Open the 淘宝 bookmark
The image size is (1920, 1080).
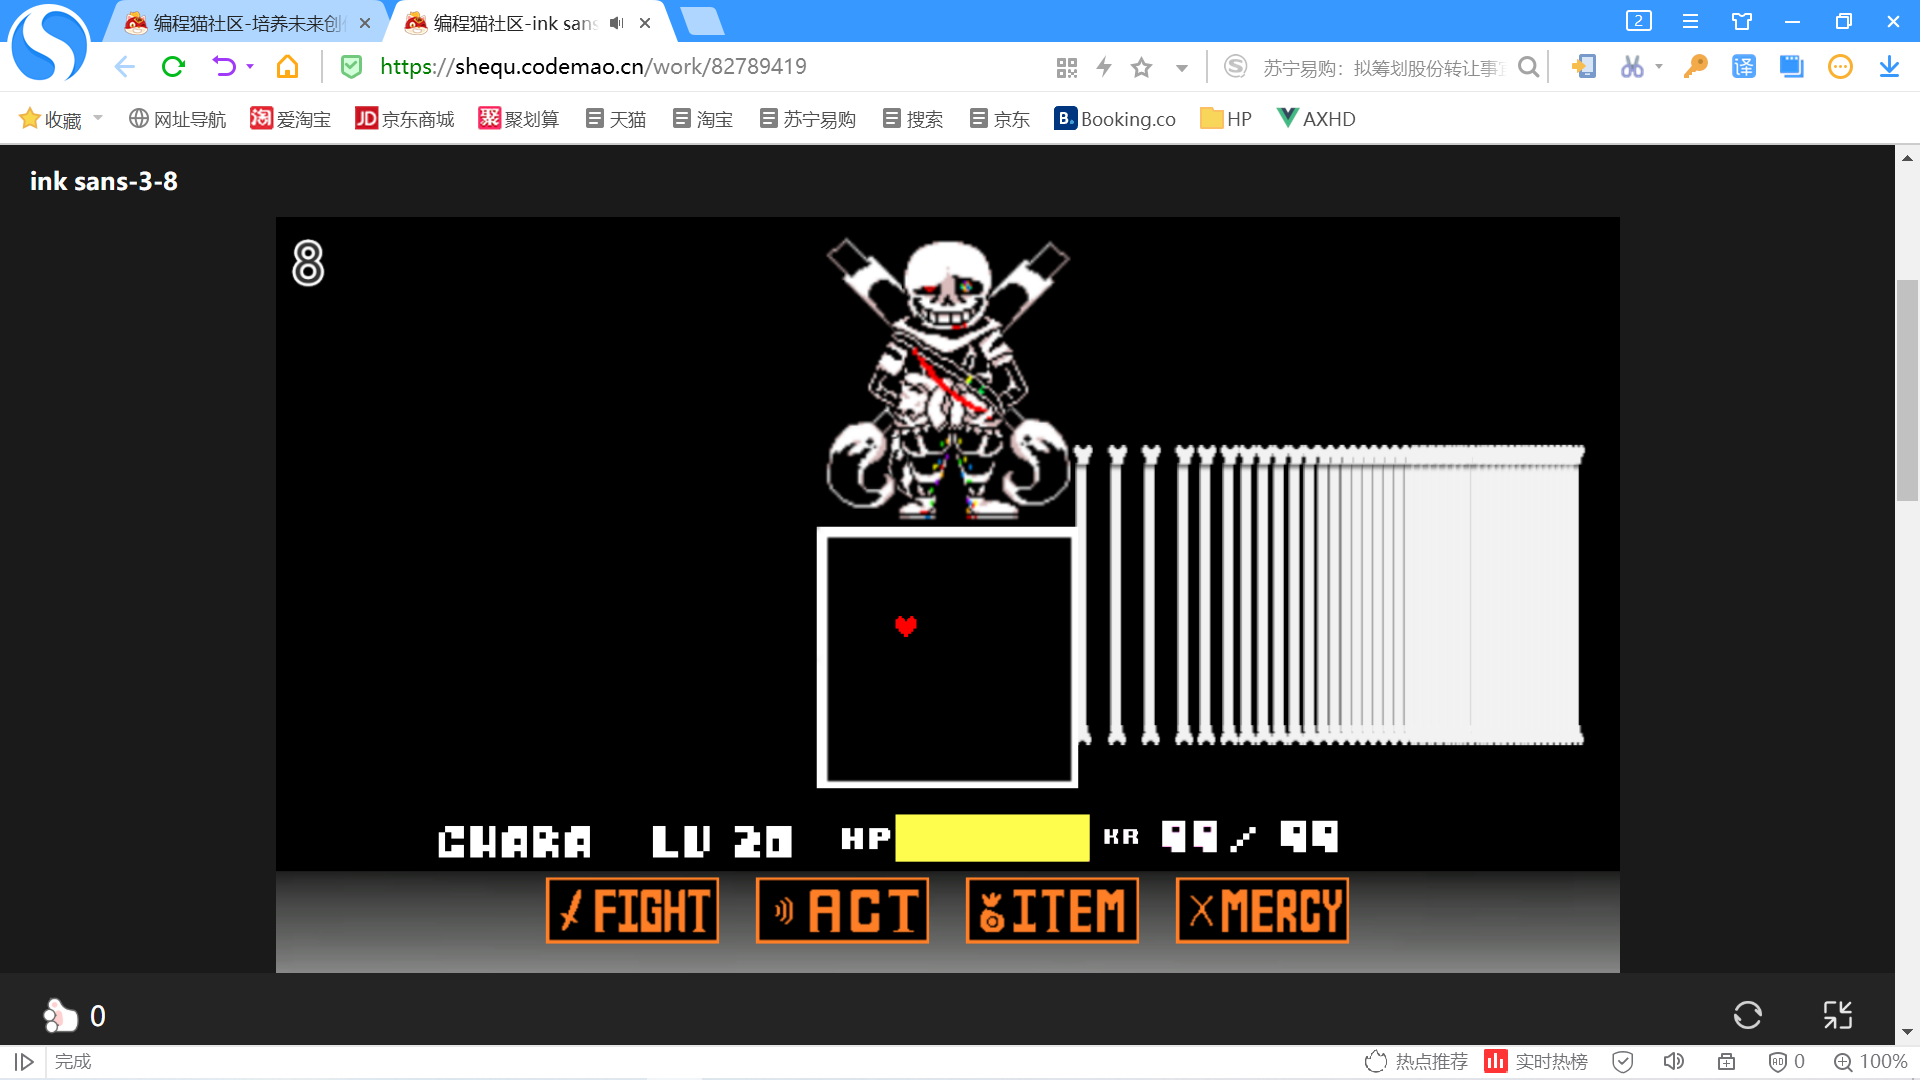tap(703, 119)
